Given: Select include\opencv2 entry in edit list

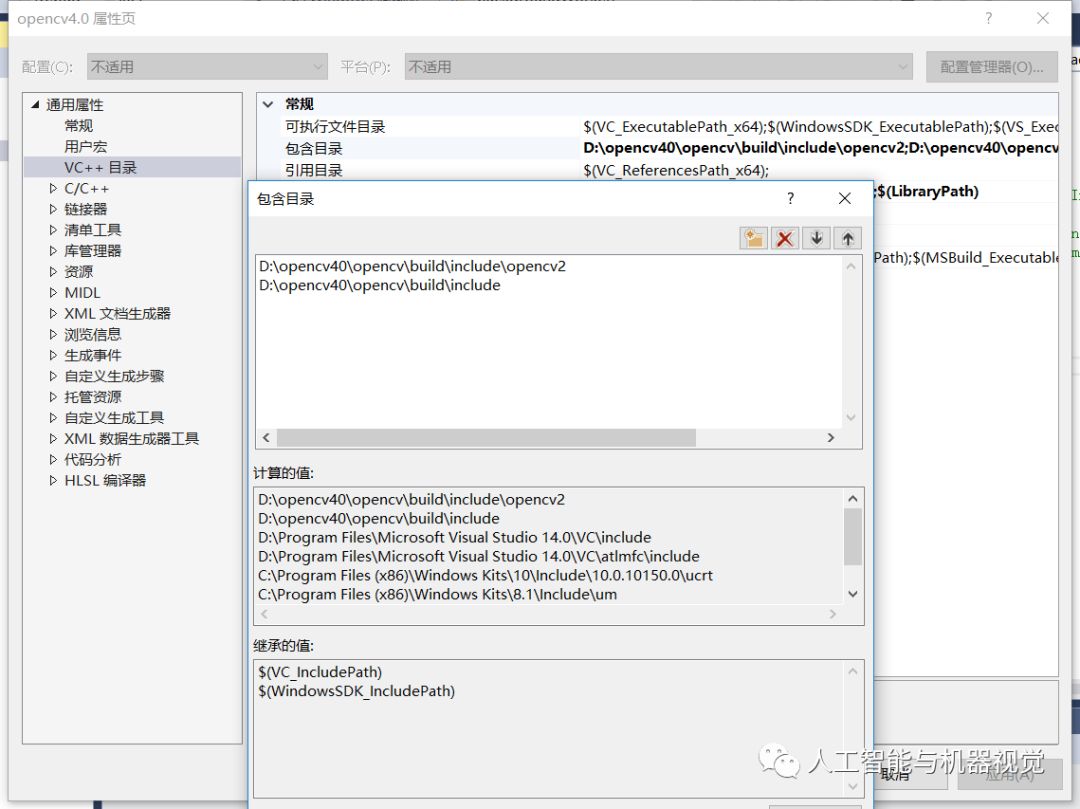Looking at the screenshot, I should (413, 266).
